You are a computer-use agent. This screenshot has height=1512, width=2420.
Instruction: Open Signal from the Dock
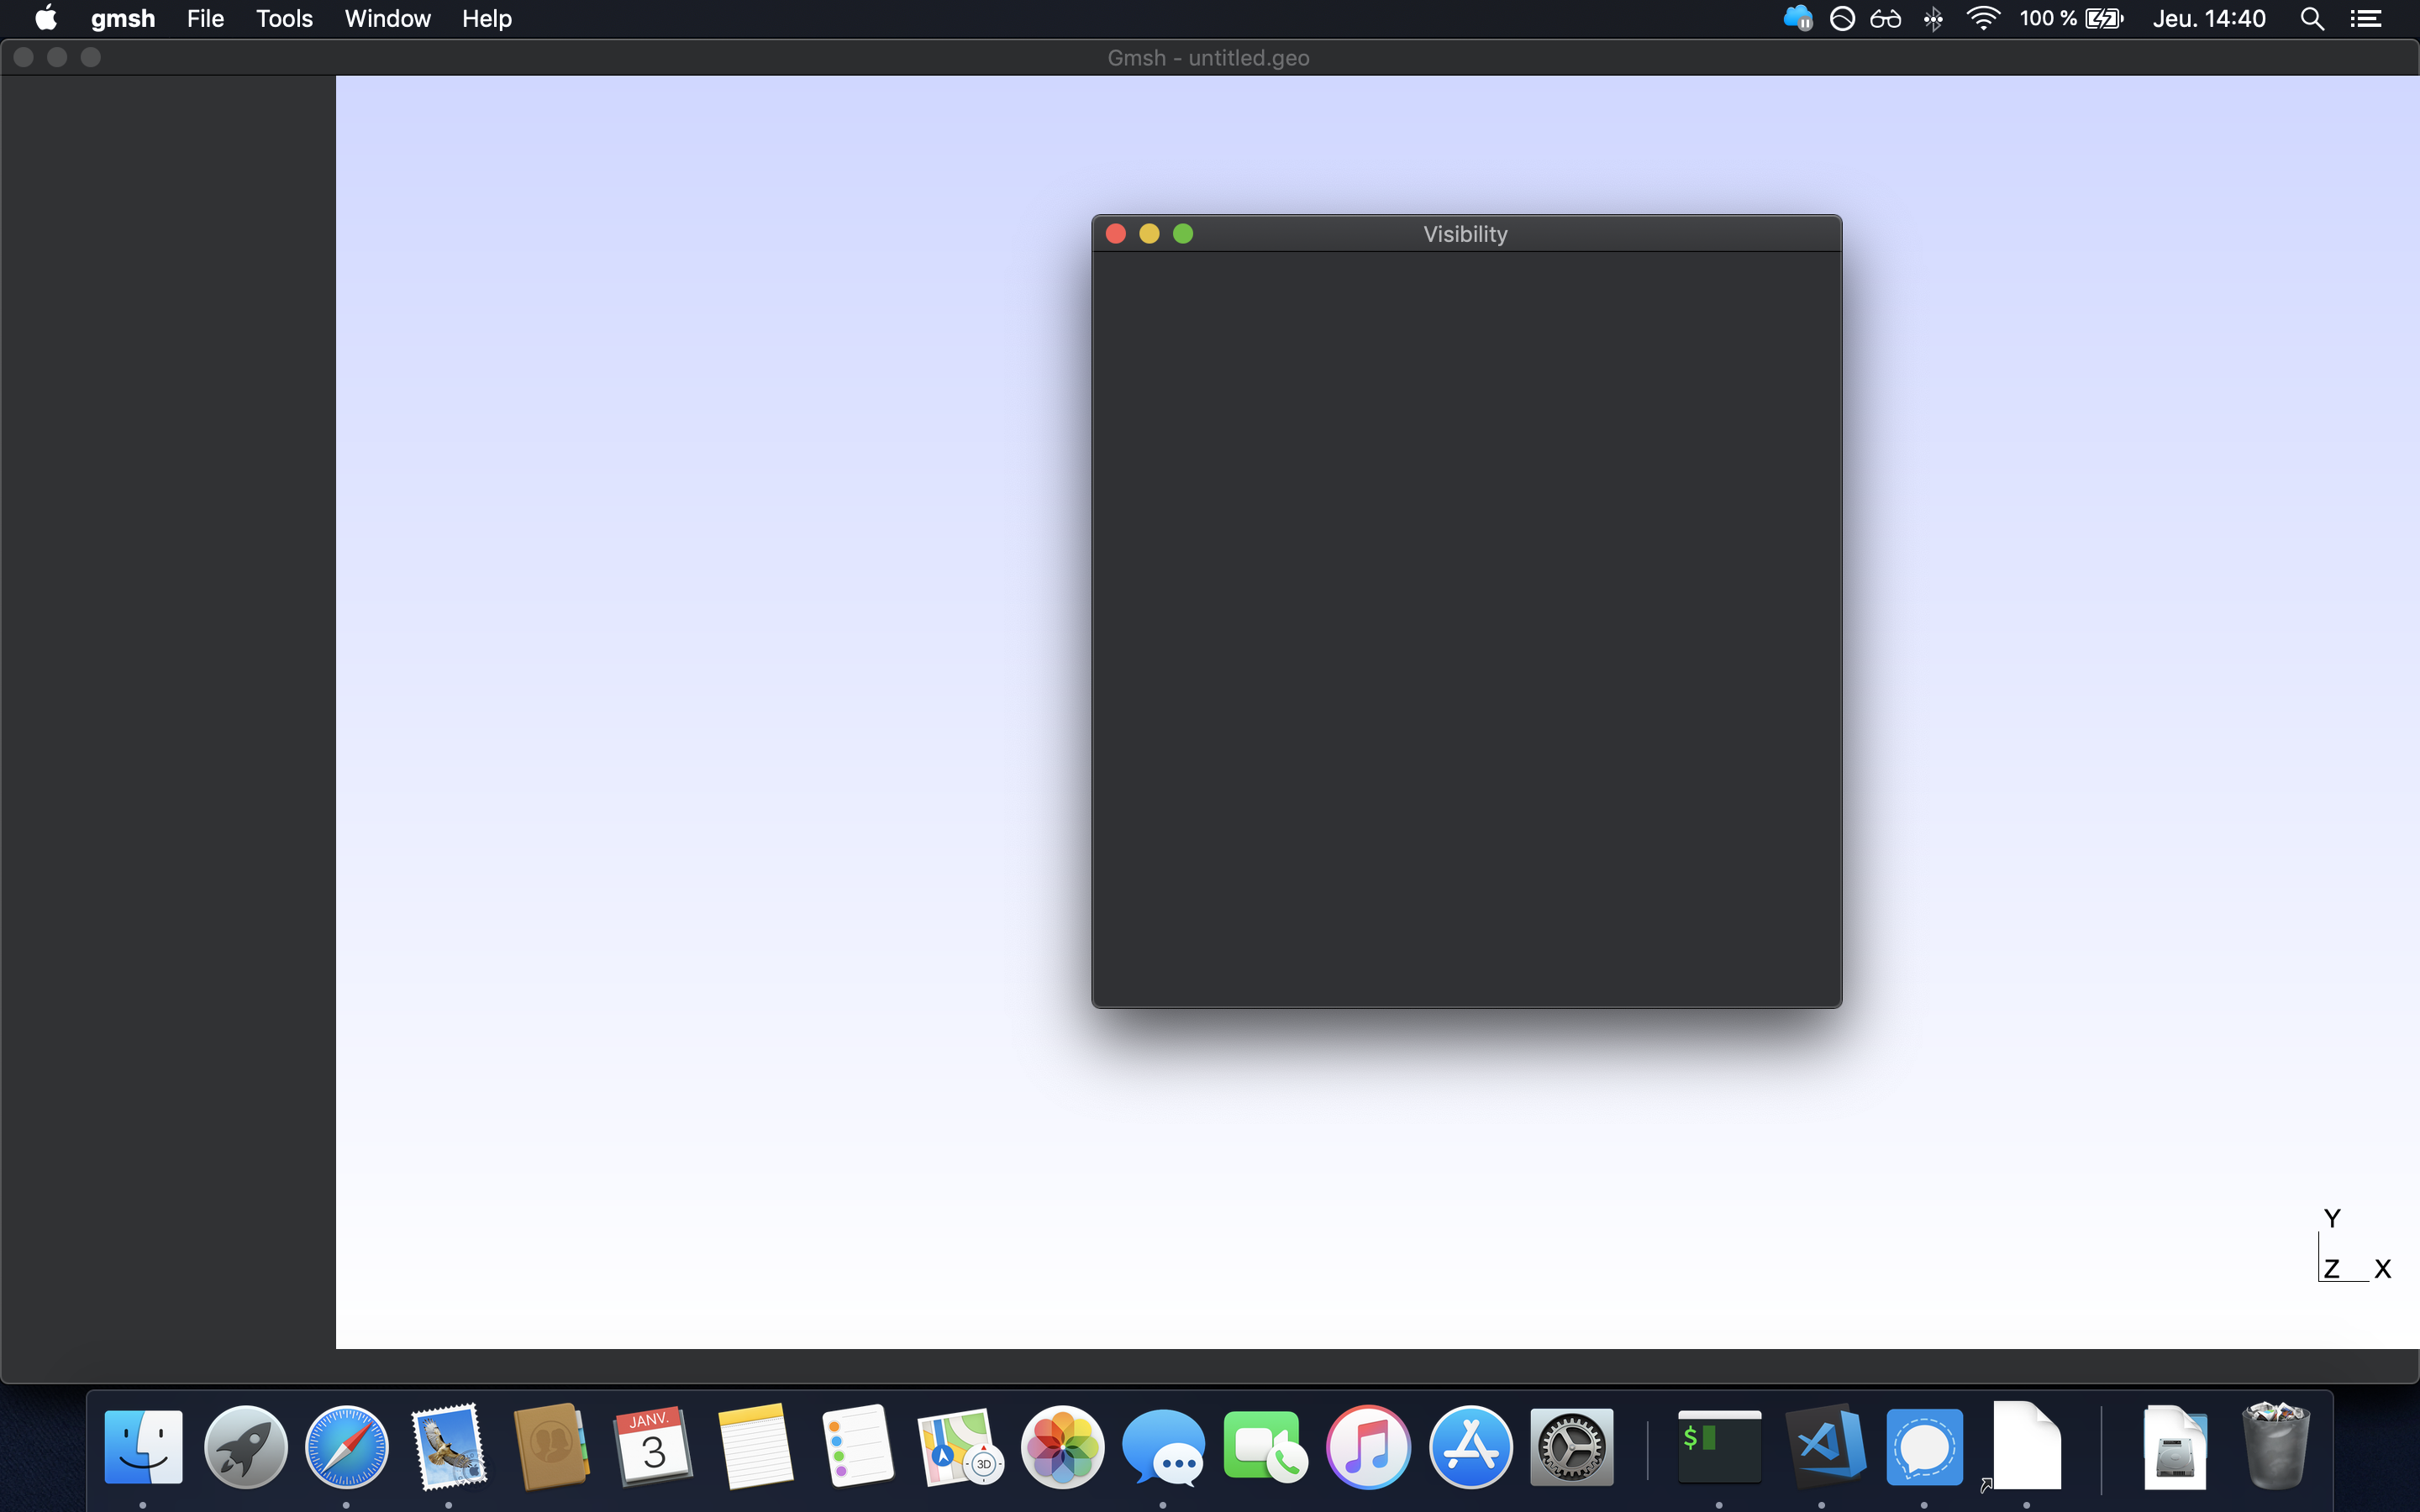1924,1447
